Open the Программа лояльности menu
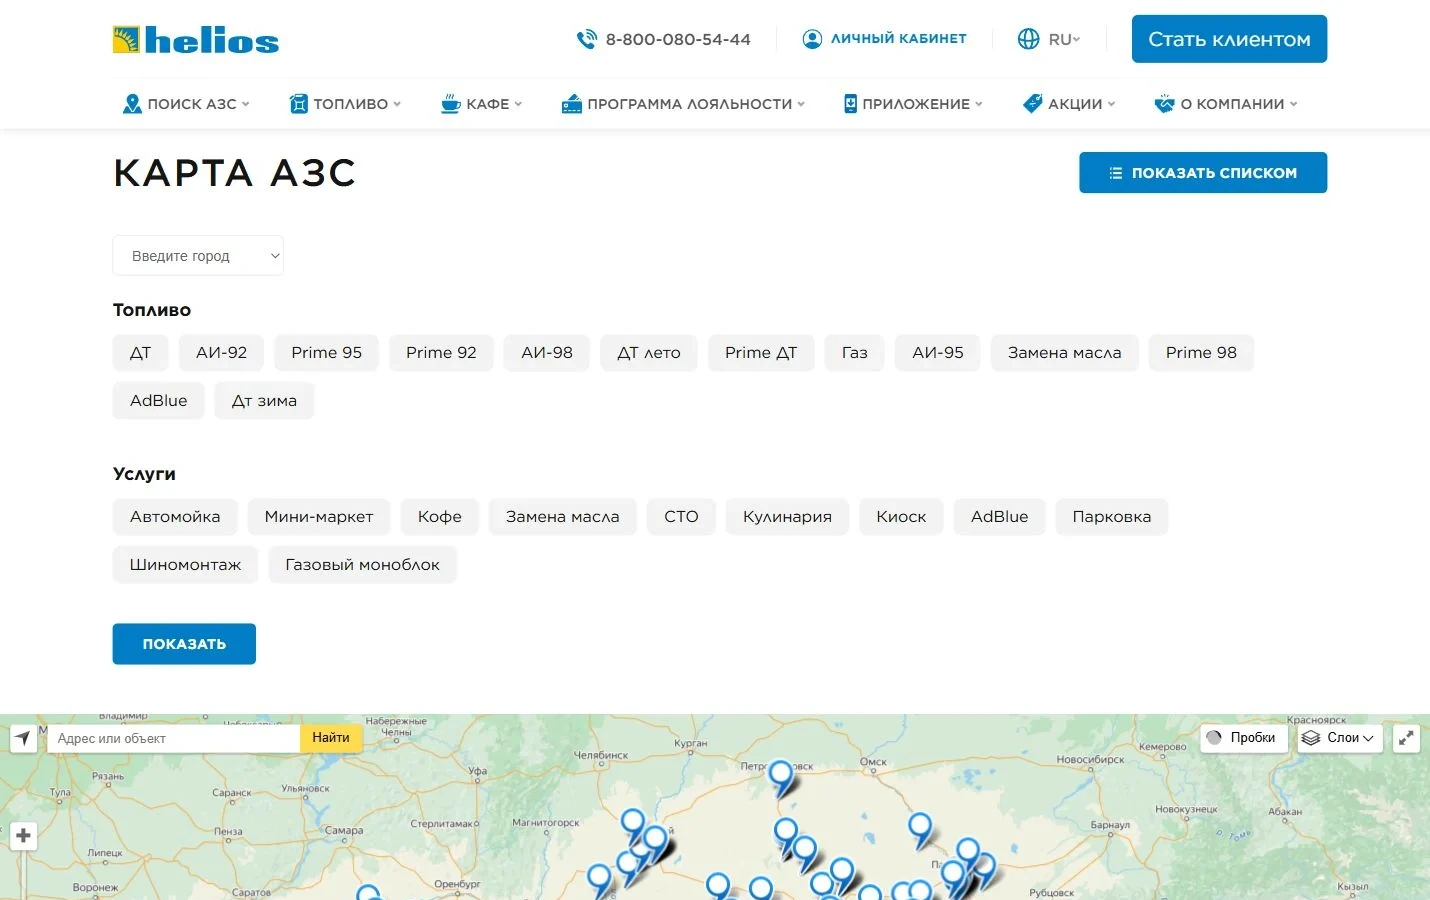 point(683,104)
